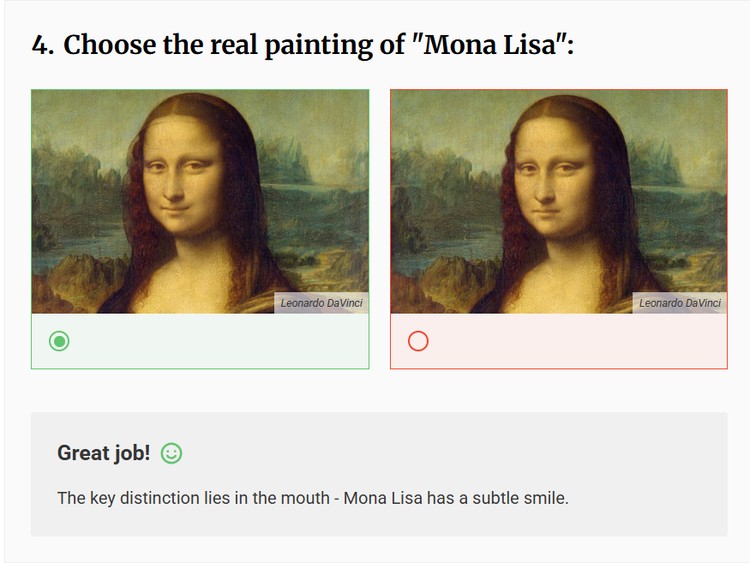The width and height of the screenshot is (750, 563).
Task: Click the question number 4
Action: pyautogui.click(x=41, y=46)
